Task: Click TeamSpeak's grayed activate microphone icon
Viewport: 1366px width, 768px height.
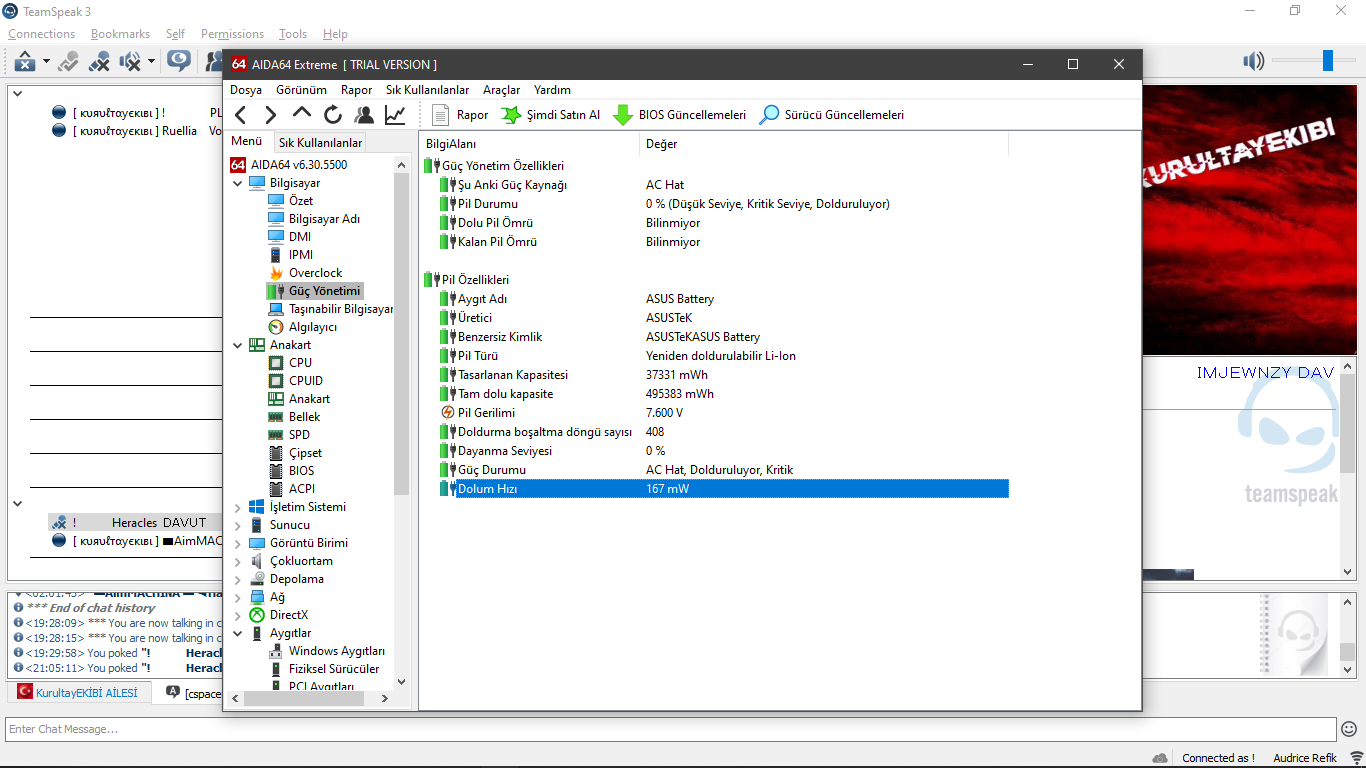Action: (x=68, y=62)
